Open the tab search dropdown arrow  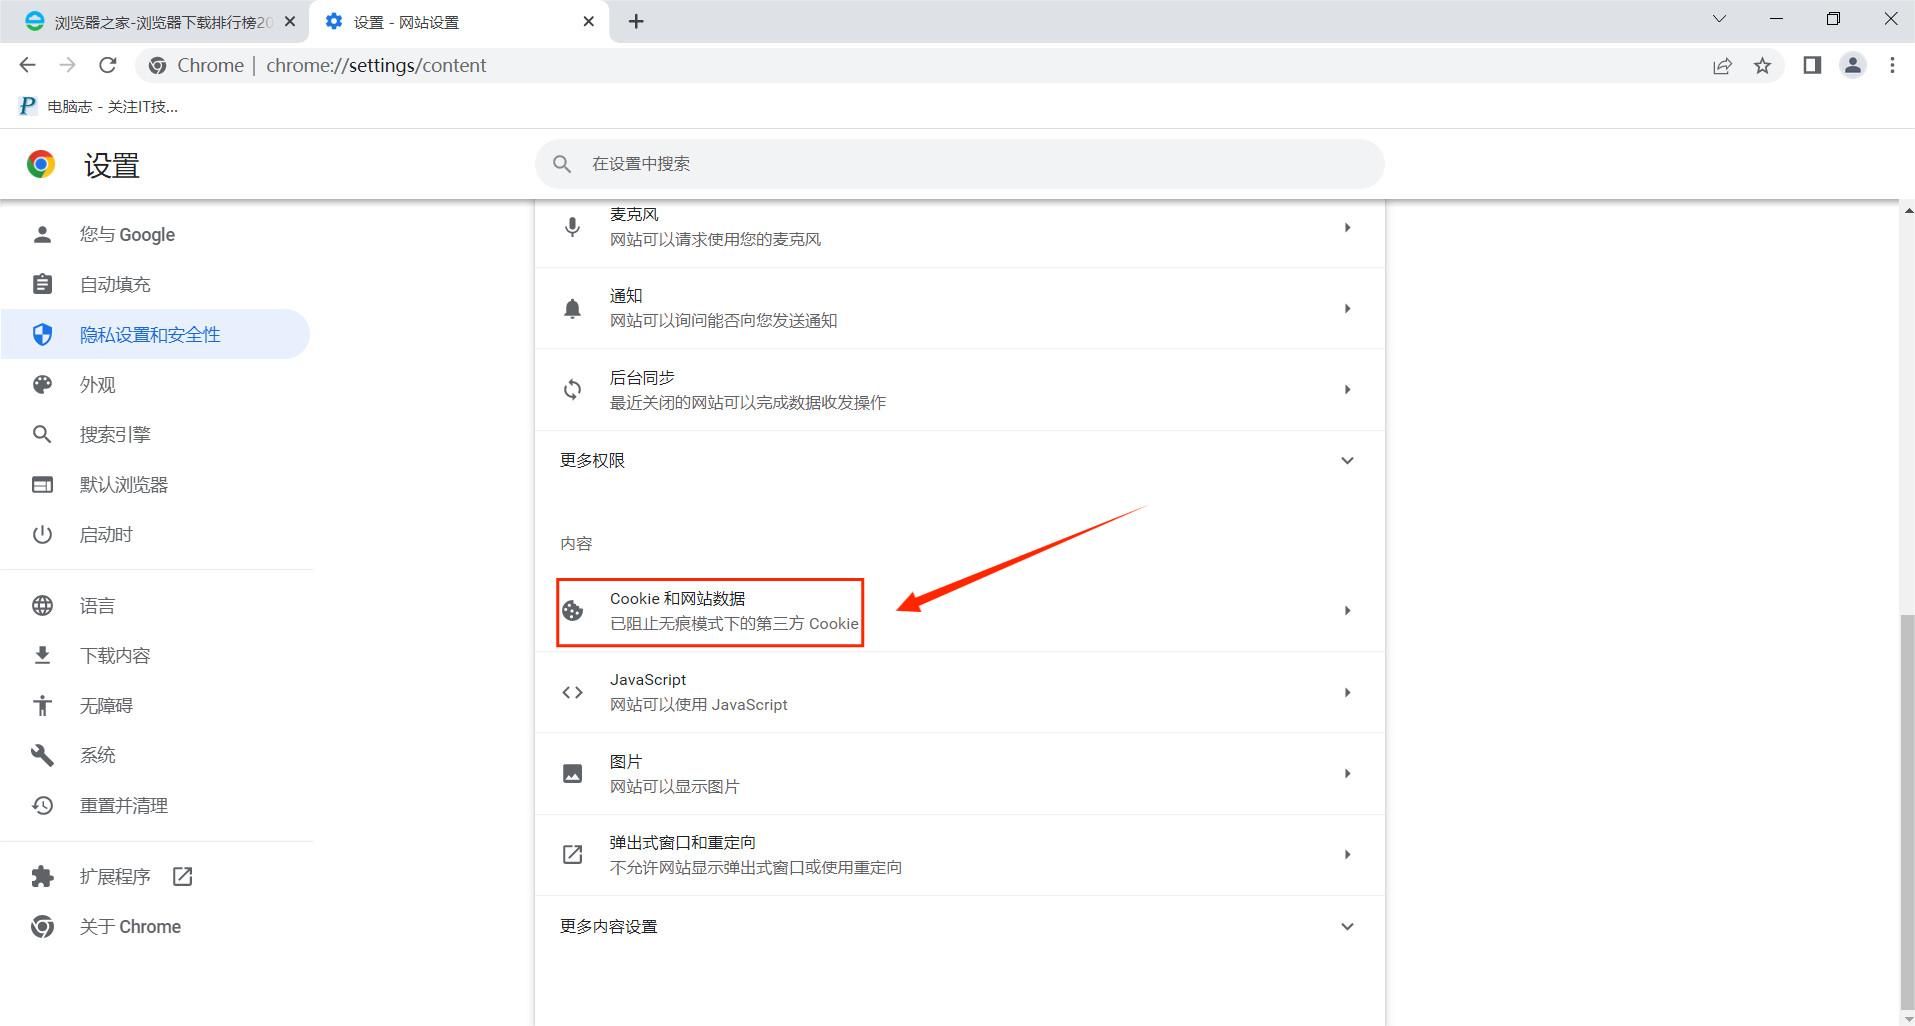(1719, 19)
